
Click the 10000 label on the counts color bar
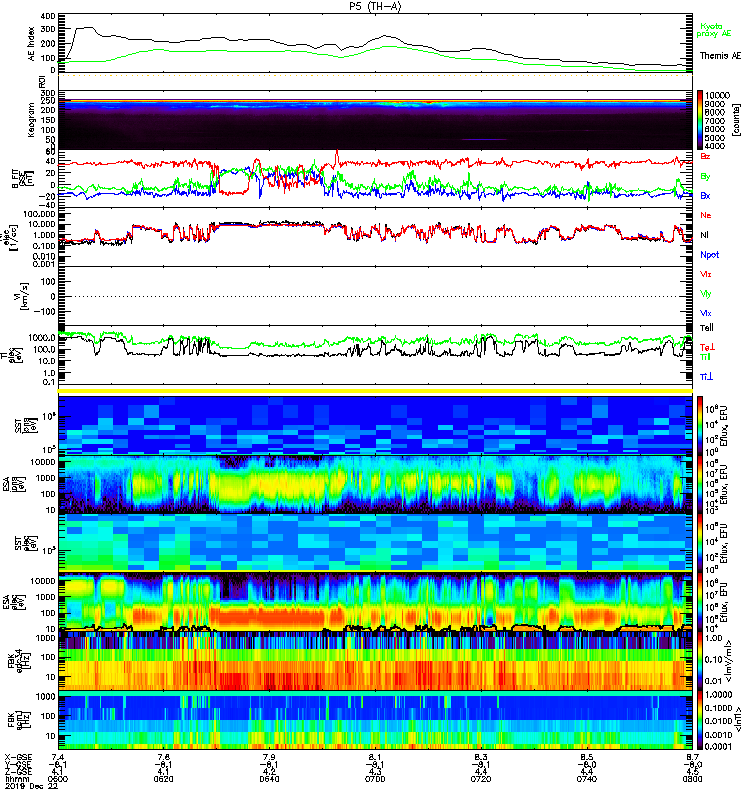coord(717,95)
